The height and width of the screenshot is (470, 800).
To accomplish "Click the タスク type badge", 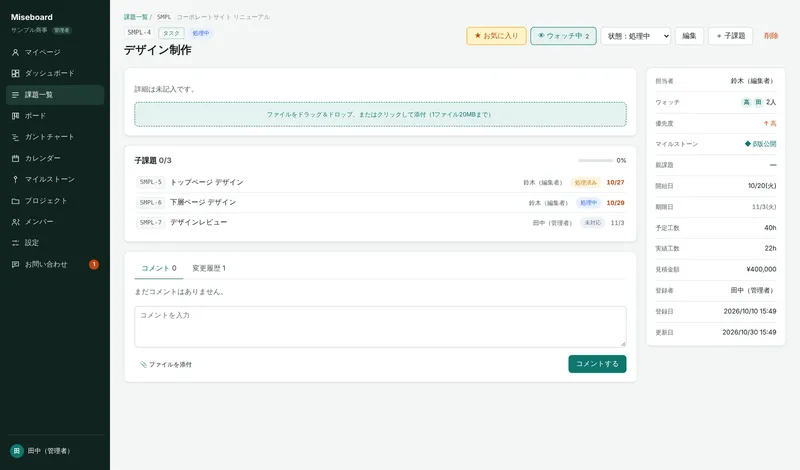I will coord(171,33).
